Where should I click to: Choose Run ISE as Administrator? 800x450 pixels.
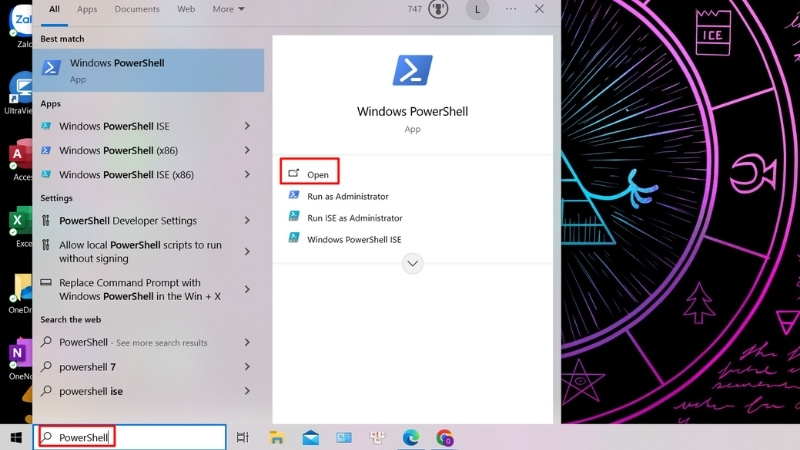[x=355, y=218]
